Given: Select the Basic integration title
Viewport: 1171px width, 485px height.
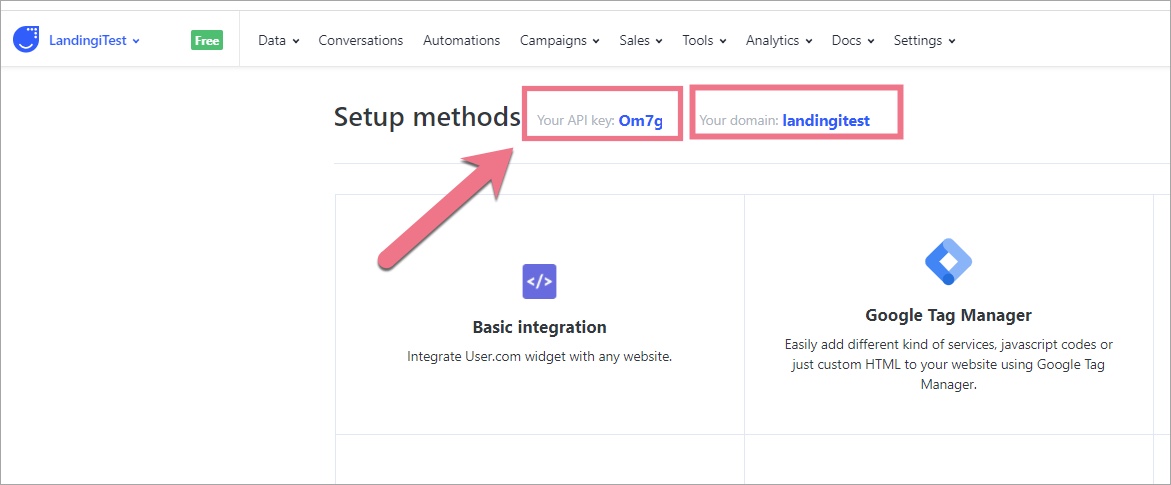Looking at the screenshot, I should pos(539,327).
